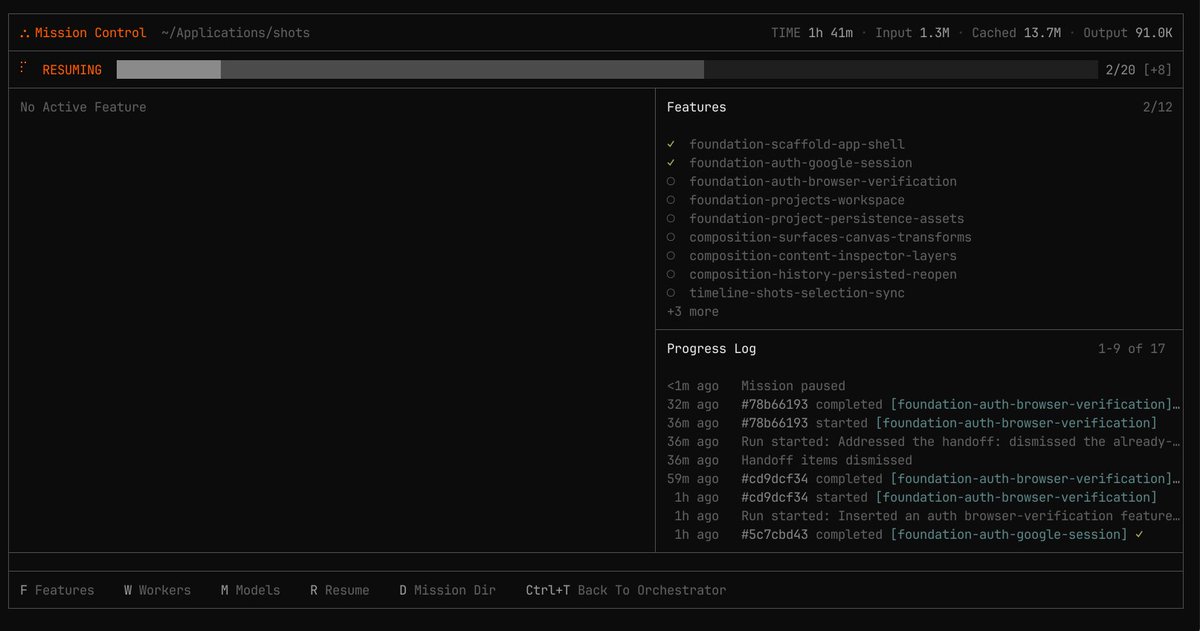Open Mission Dir from bottom bar
1200x631 pixels.
pyautogui.click(x=447, y=590)
